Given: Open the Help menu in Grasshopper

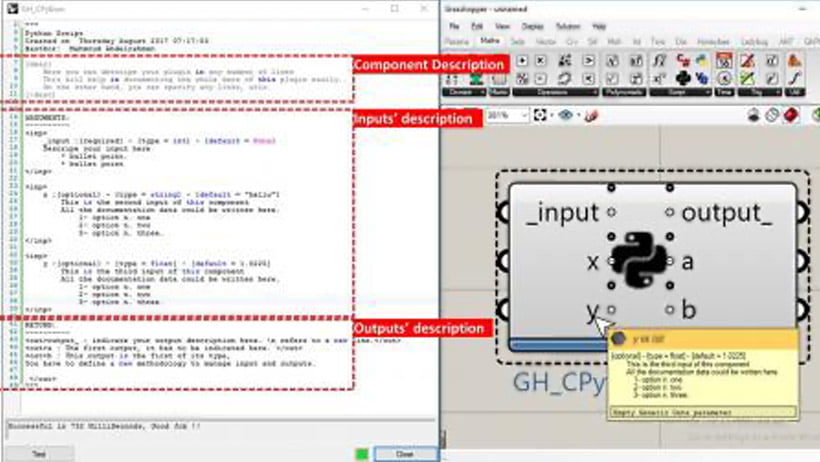Looking at the screenshot, I should tap(599, 26).
